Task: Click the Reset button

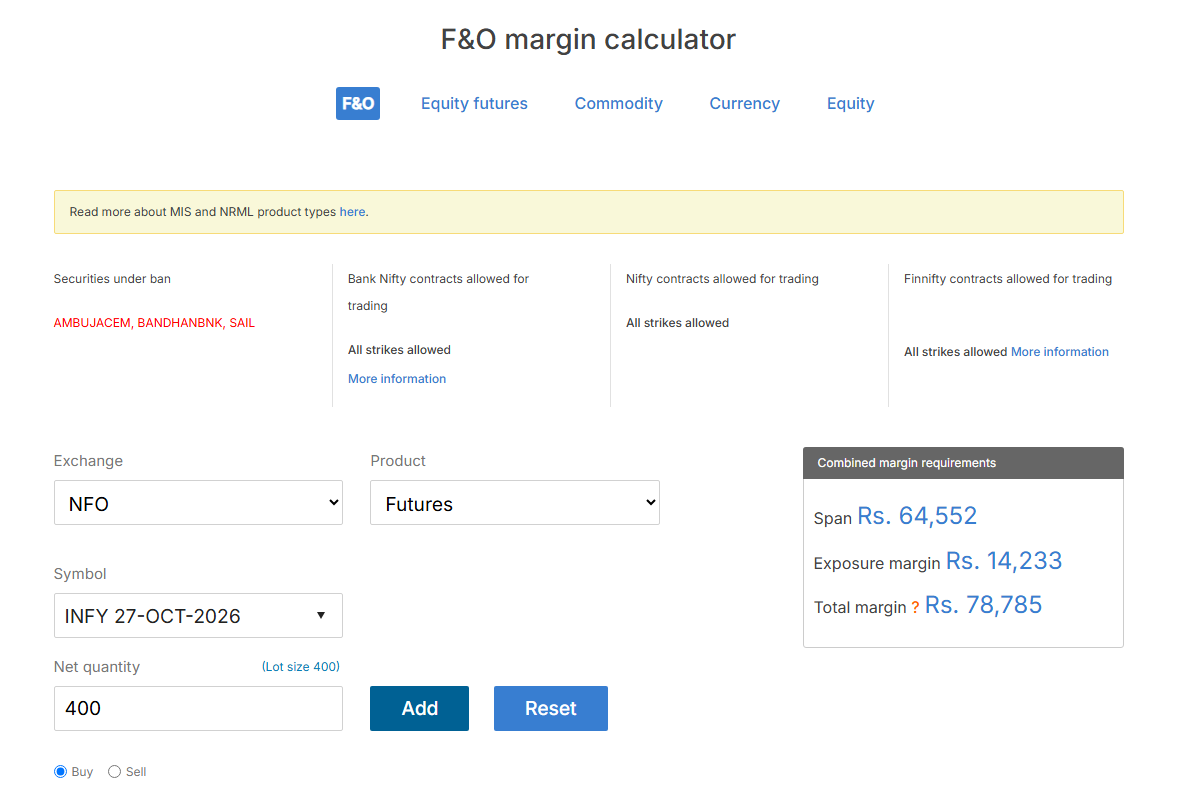Action: (551, 708)
